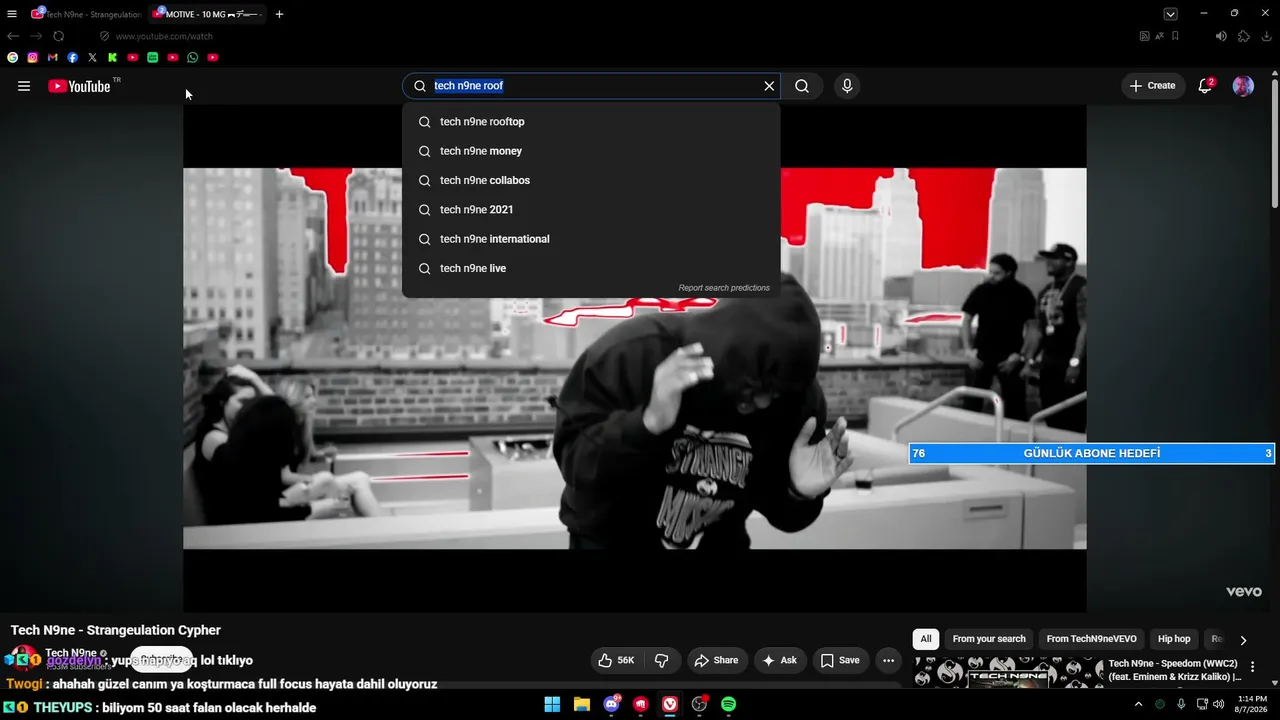Open the Tech N9ne channel name
Image resolution: width=1280 pixels, height=720 pixels.
71,653
